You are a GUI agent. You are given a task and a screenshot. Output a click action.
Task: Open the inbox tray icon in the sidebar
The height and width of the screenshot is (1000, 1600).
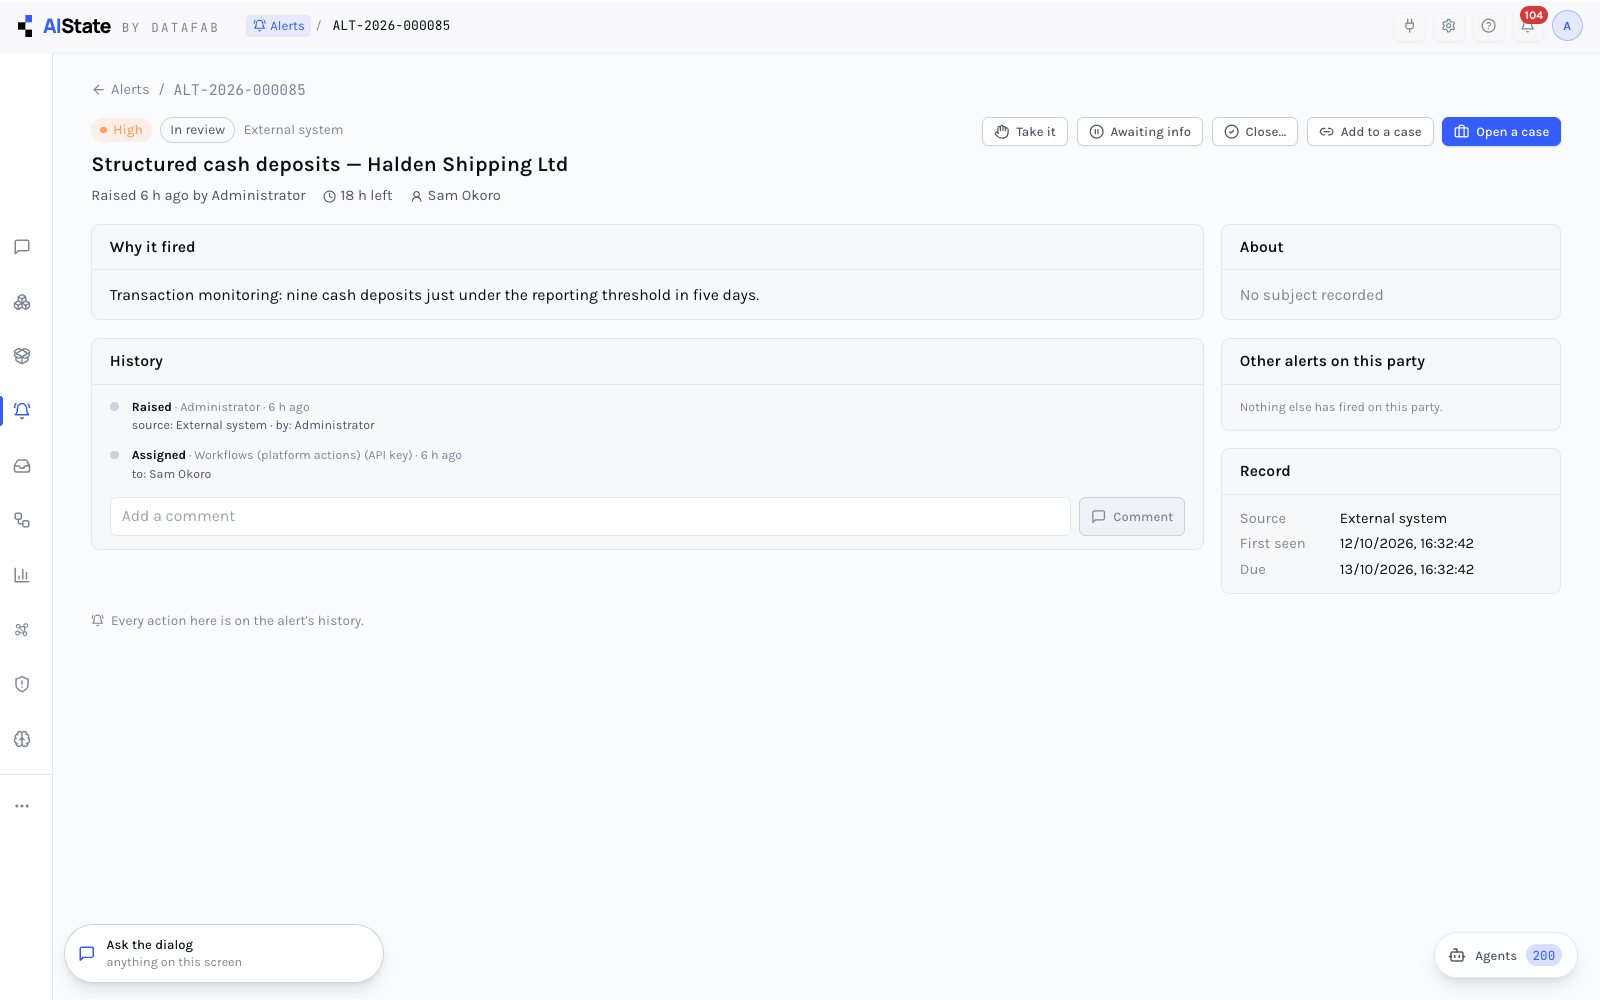[22, 466]
